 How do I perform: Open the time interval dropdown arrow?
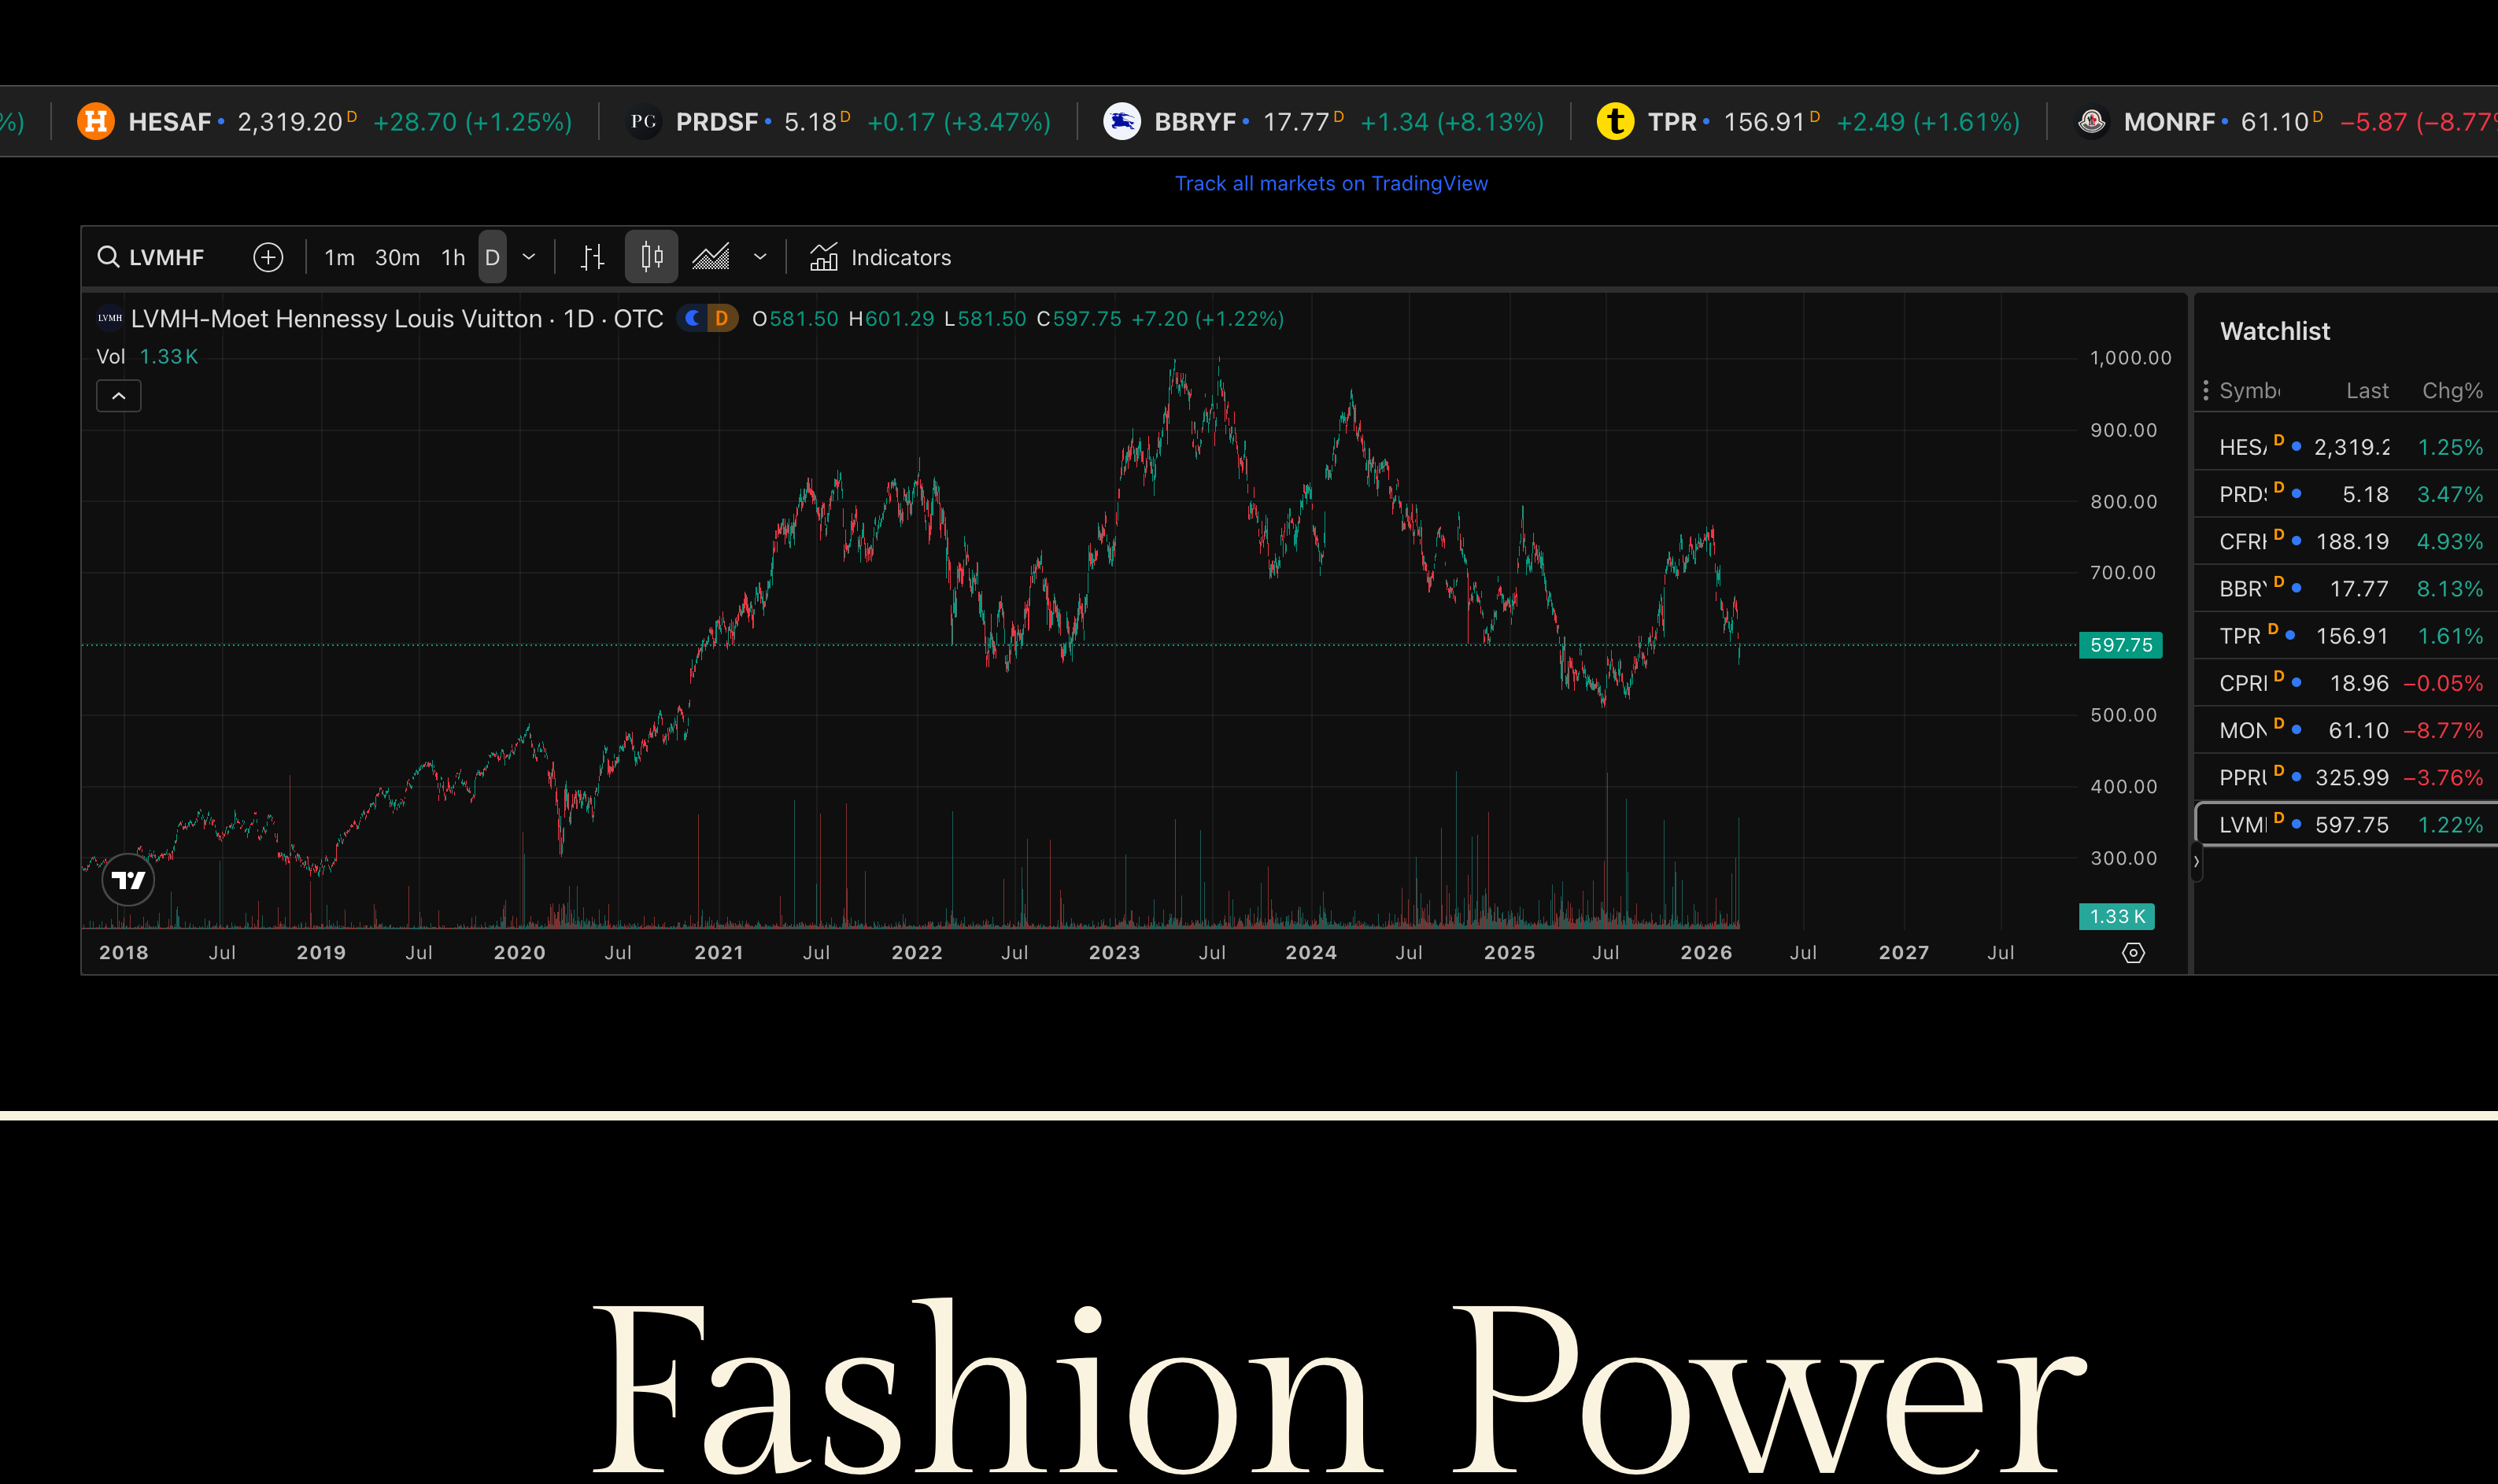click(x=529, y=258)
